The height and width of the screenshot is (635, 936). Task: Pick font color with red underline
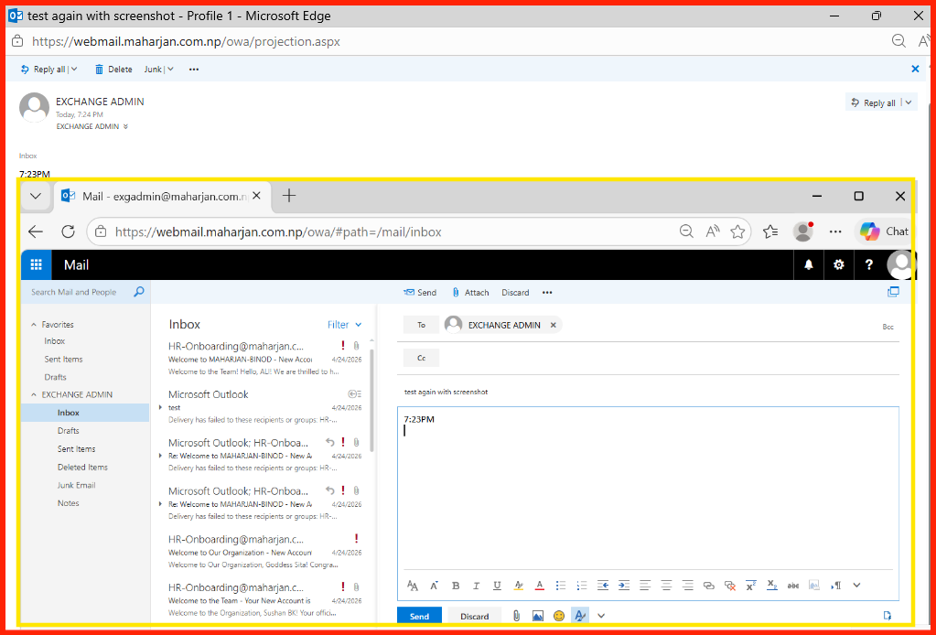(x=540, y=585)
